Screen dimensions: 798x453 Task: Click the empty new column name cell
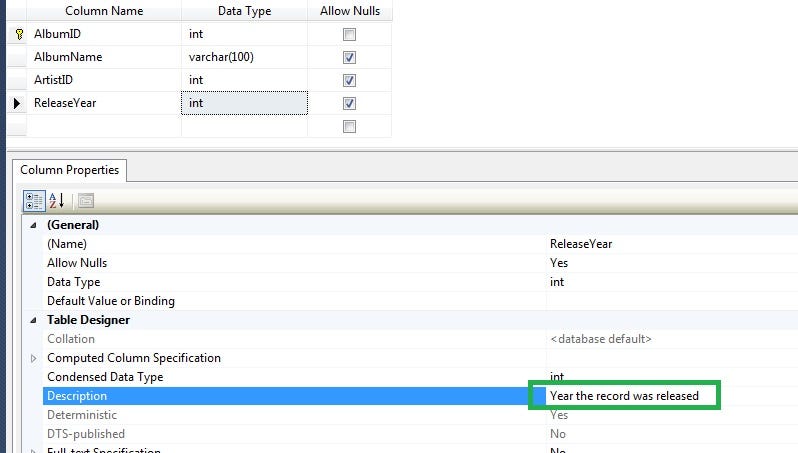[104, 126]
